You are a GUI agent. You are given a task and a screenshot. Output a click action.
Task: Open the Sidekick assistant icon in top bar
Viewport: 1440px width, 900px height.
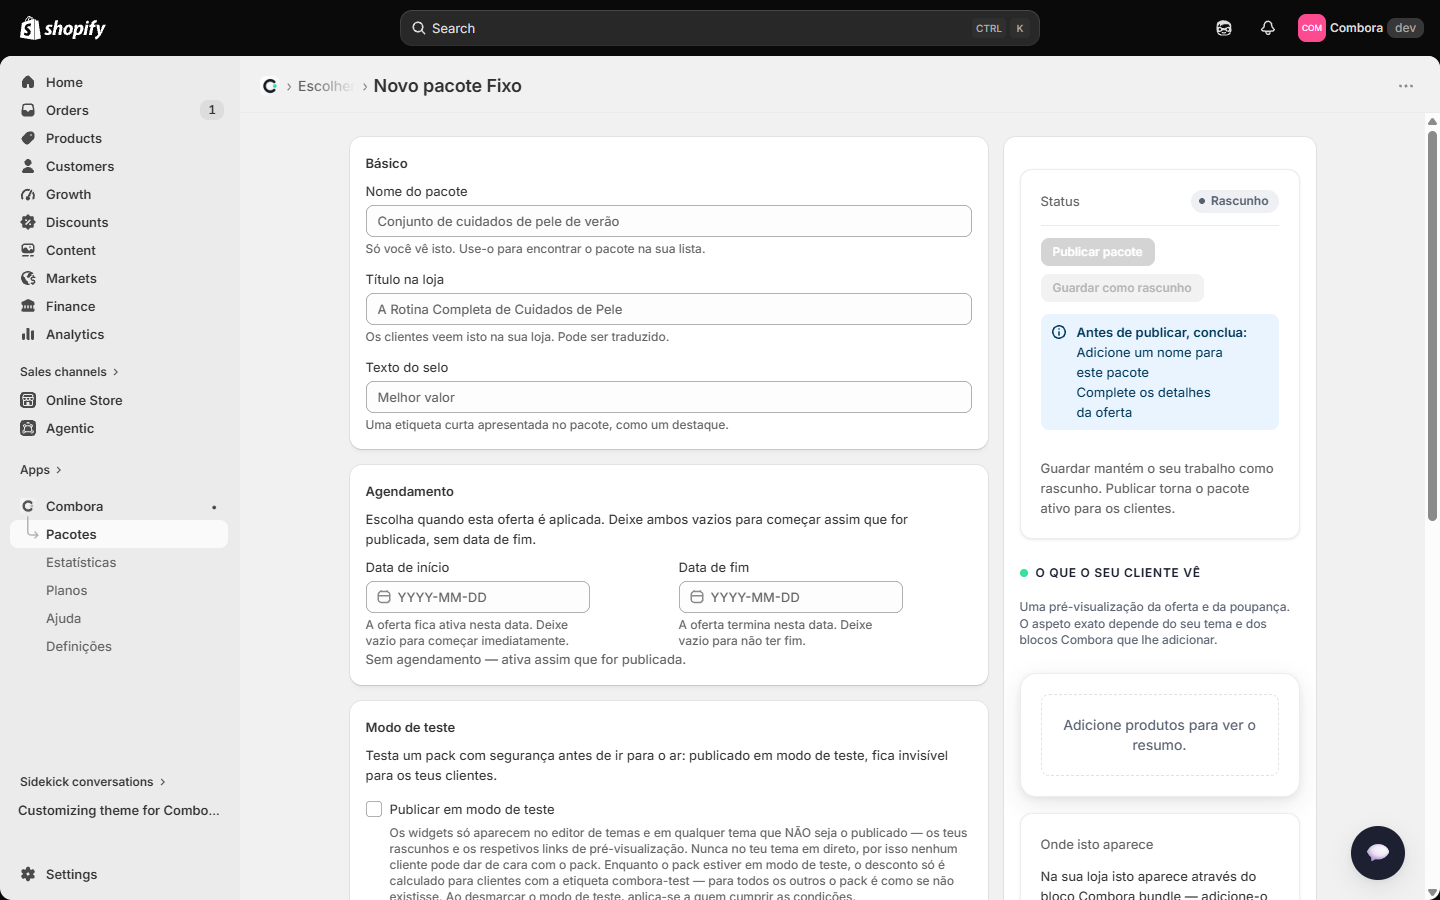(x=1224, y=28)
